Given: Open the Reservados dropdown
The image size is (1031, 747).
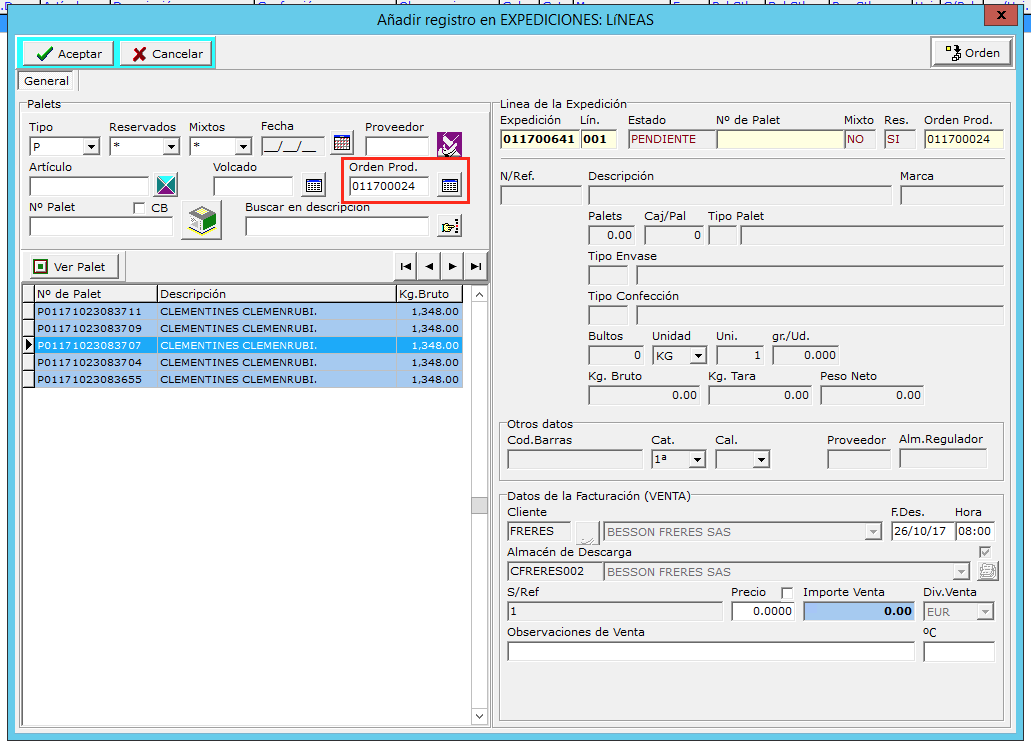Looking at the screenshot, I should point(171,147).
